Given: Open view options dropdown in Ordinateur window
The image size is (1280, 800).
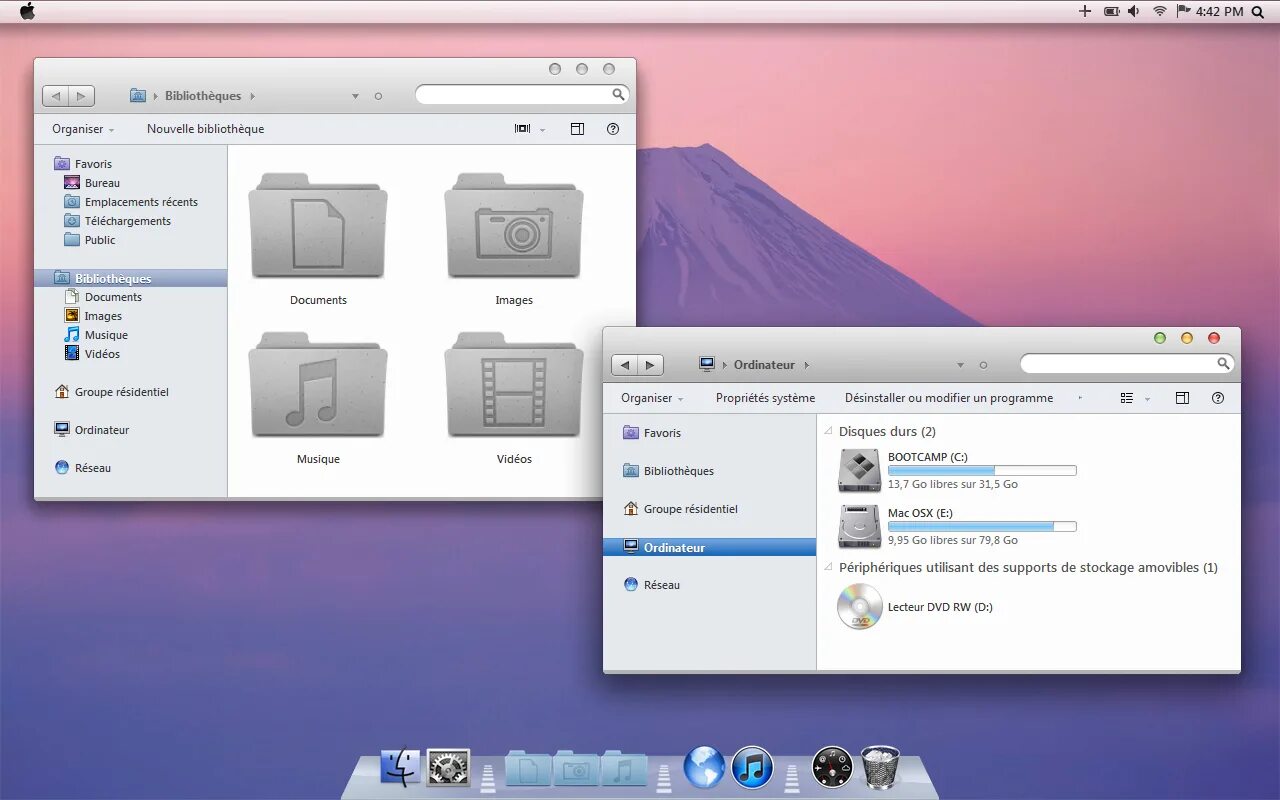Looking at the screenshot, I should point(1147,398).
